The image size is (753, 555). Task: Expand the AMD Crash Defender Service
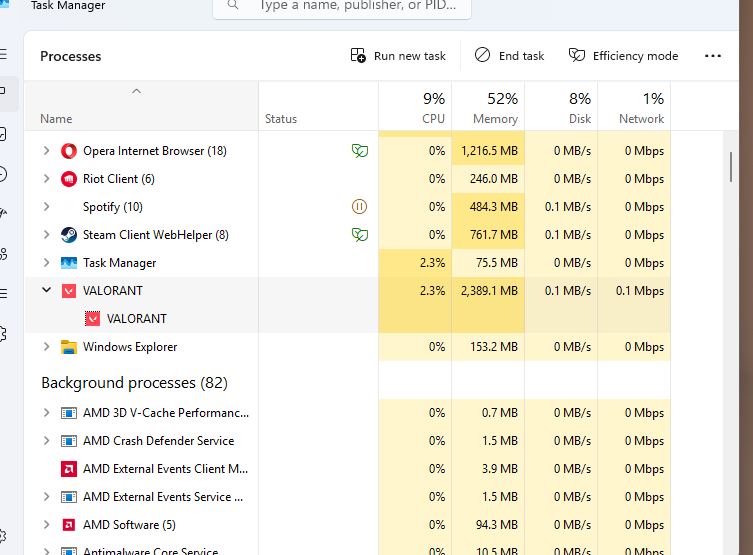pos(46,441)
